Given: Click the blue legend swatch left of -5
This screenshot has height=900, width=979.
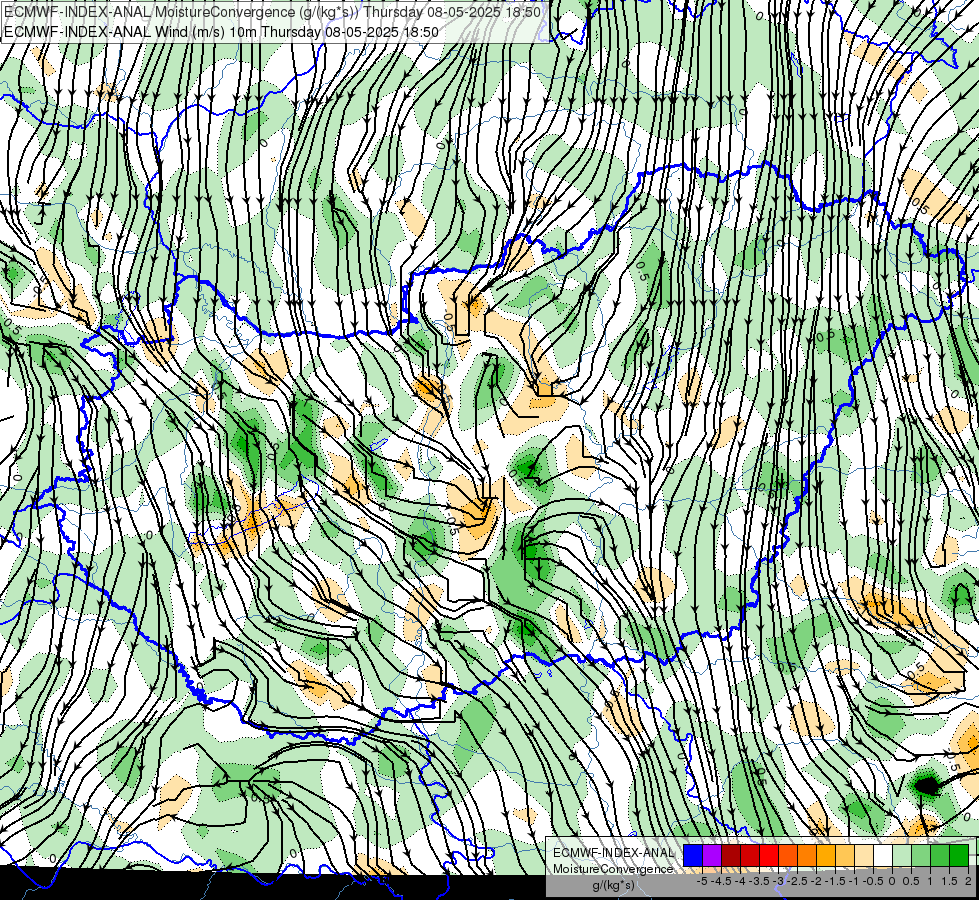Looking at the screenshot, I should pos(693,856).
